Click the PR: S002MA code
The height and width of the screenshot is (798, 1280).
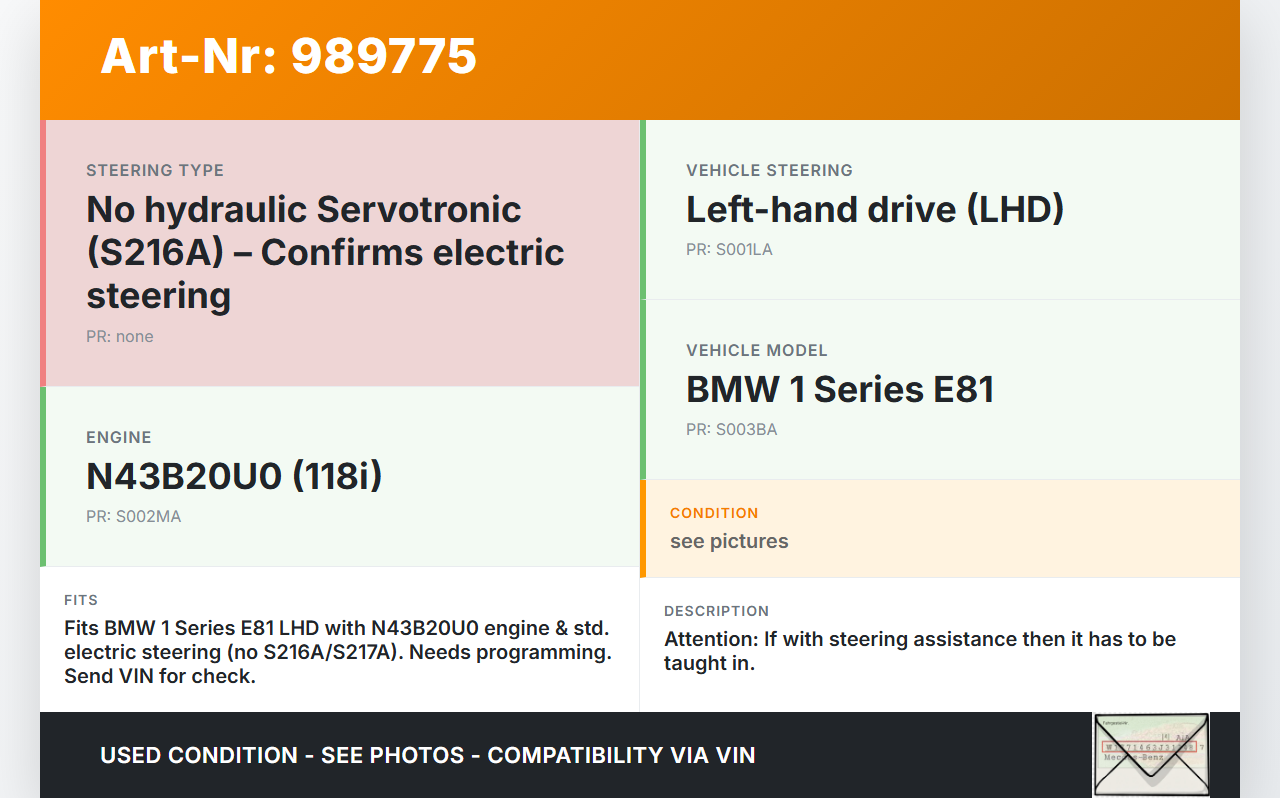click(133, 517)
